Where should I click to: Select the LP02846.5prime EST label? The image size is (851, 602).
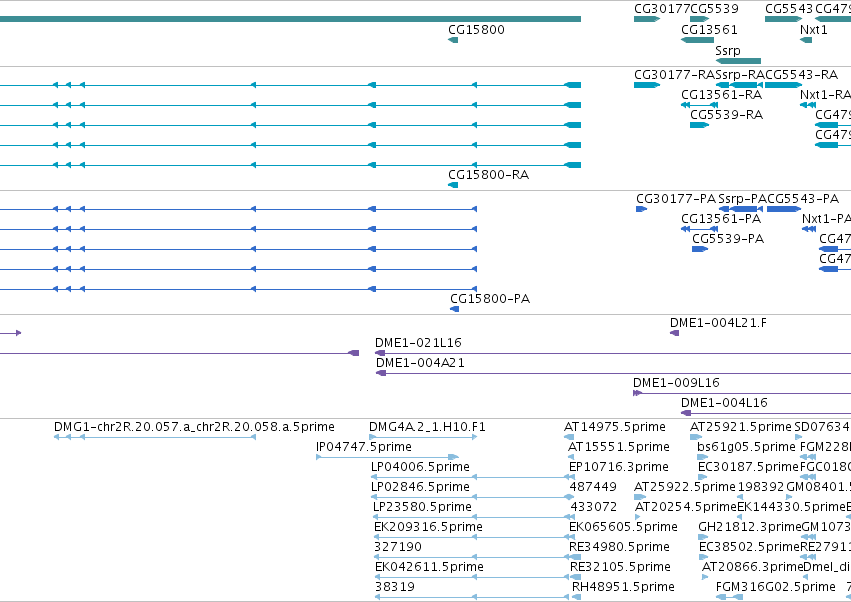pos(420,487)
